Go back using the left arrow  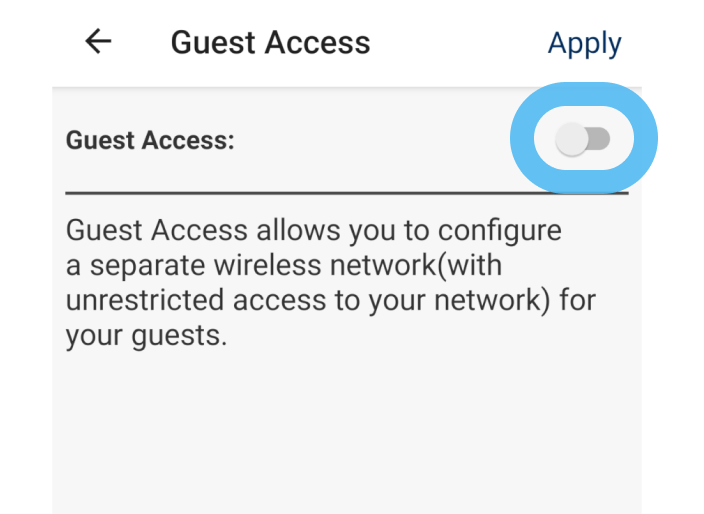98,42
